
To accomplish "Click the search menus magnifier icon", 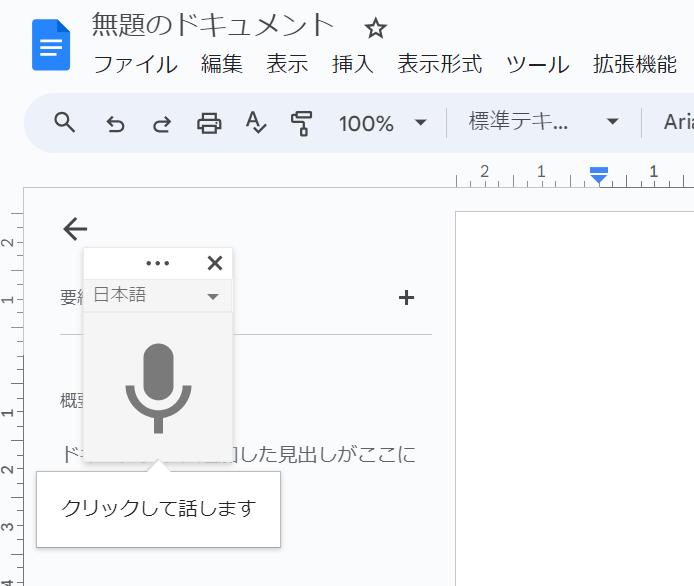I will tap(65, 123).
